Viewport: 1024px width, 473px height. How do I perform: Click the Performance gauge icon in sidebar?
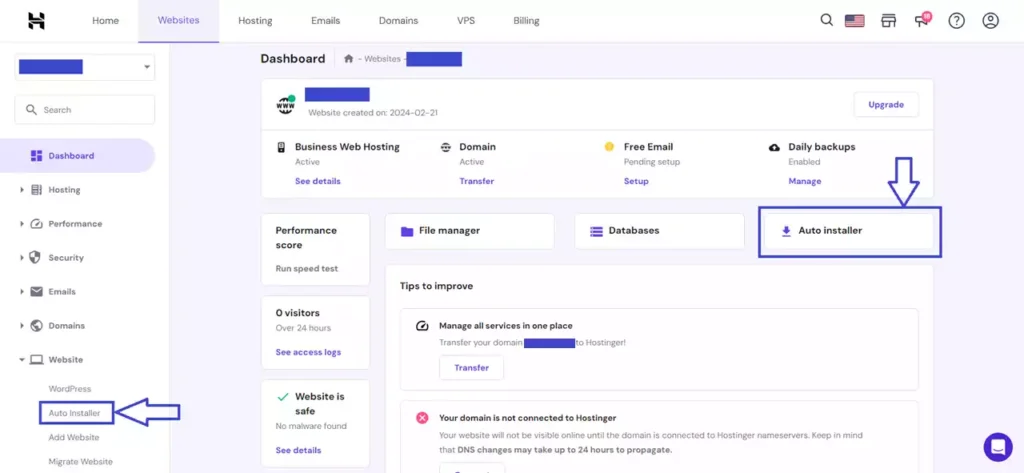[36, 223]
